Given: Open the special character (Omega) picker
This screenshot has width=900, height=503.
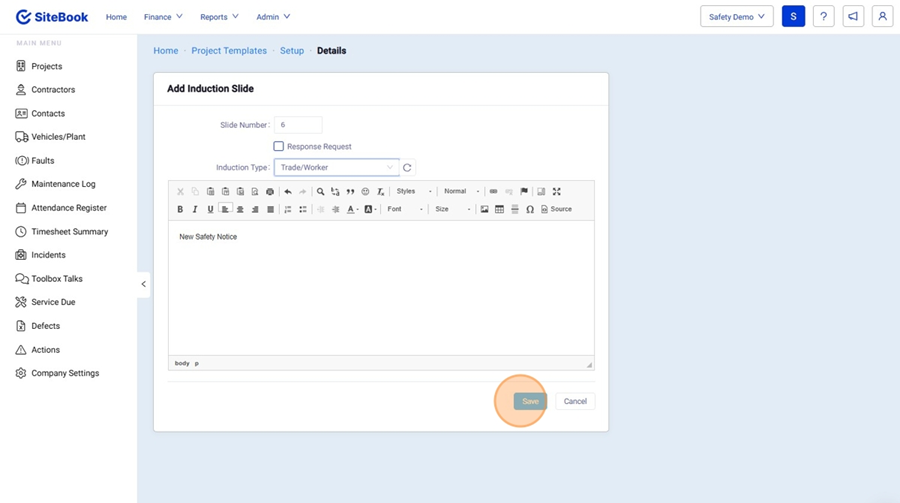Looking at the screenshot, I should click(x=530, y=210).
